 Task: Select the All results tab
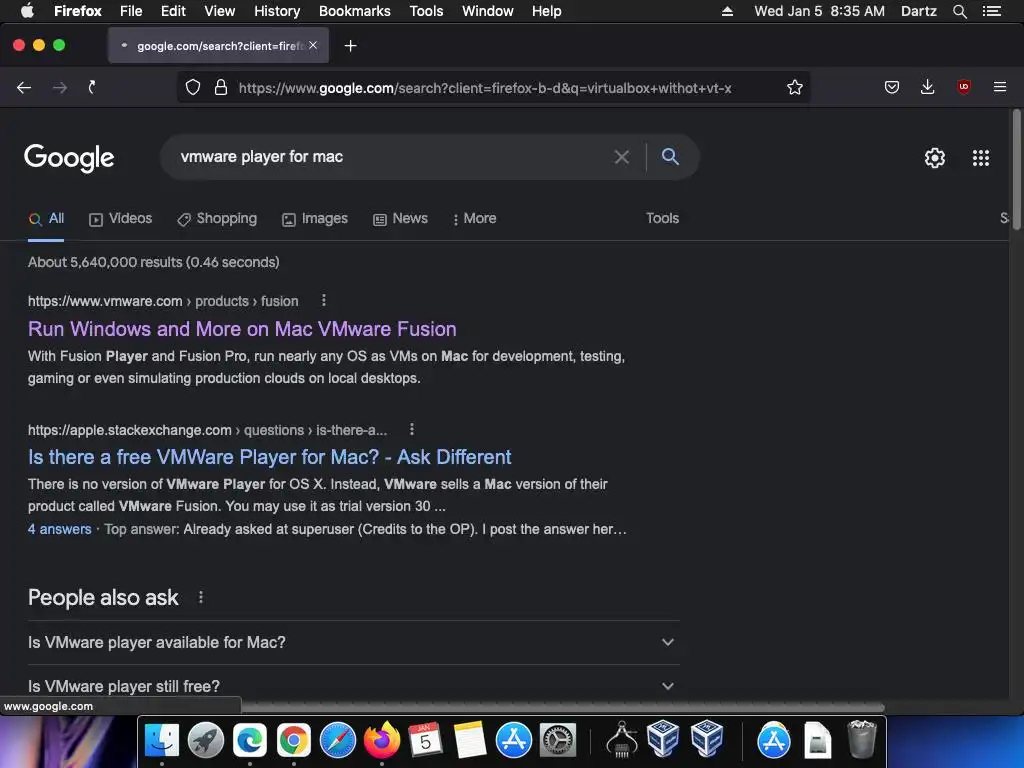pos(46,219)
